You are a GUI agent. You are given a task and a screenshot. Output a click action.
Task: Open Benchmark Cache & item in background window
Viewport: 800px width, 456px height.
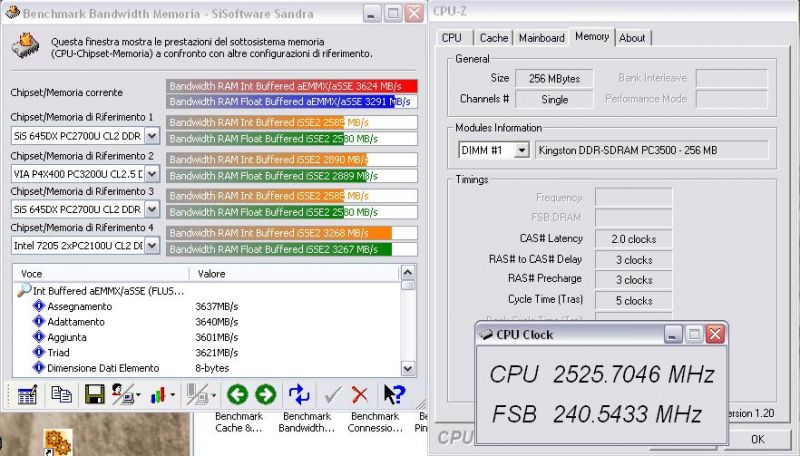[238, 422]
